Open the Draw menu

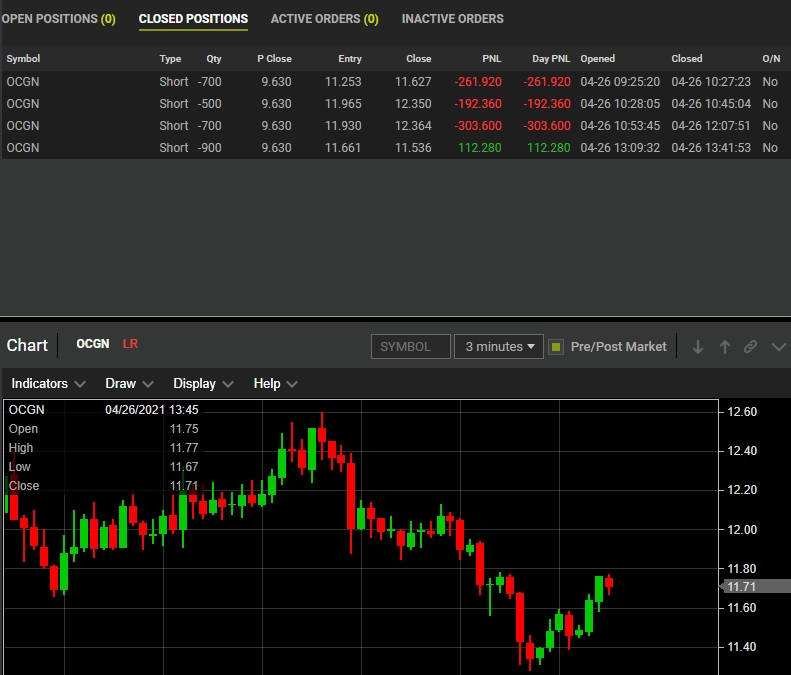click(129, 384)
